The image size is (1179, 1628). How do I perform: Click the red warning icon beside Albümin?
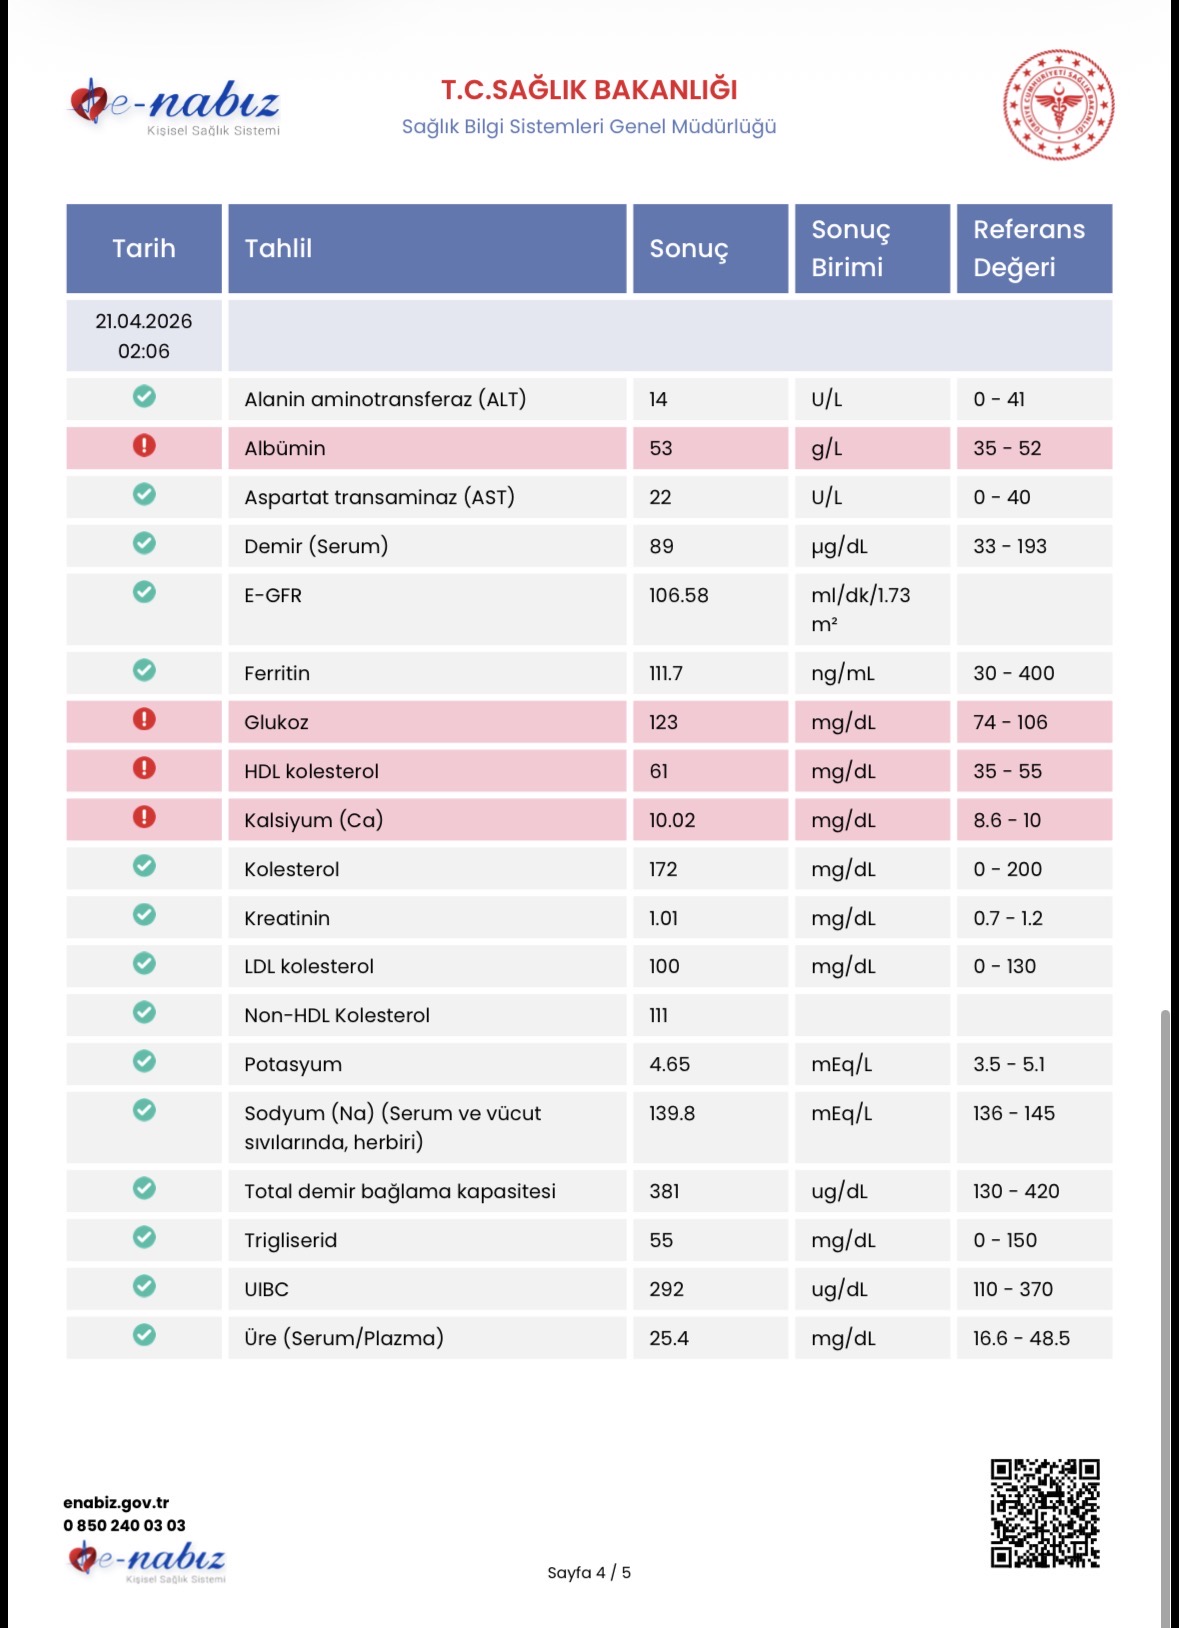coord(144,446)
